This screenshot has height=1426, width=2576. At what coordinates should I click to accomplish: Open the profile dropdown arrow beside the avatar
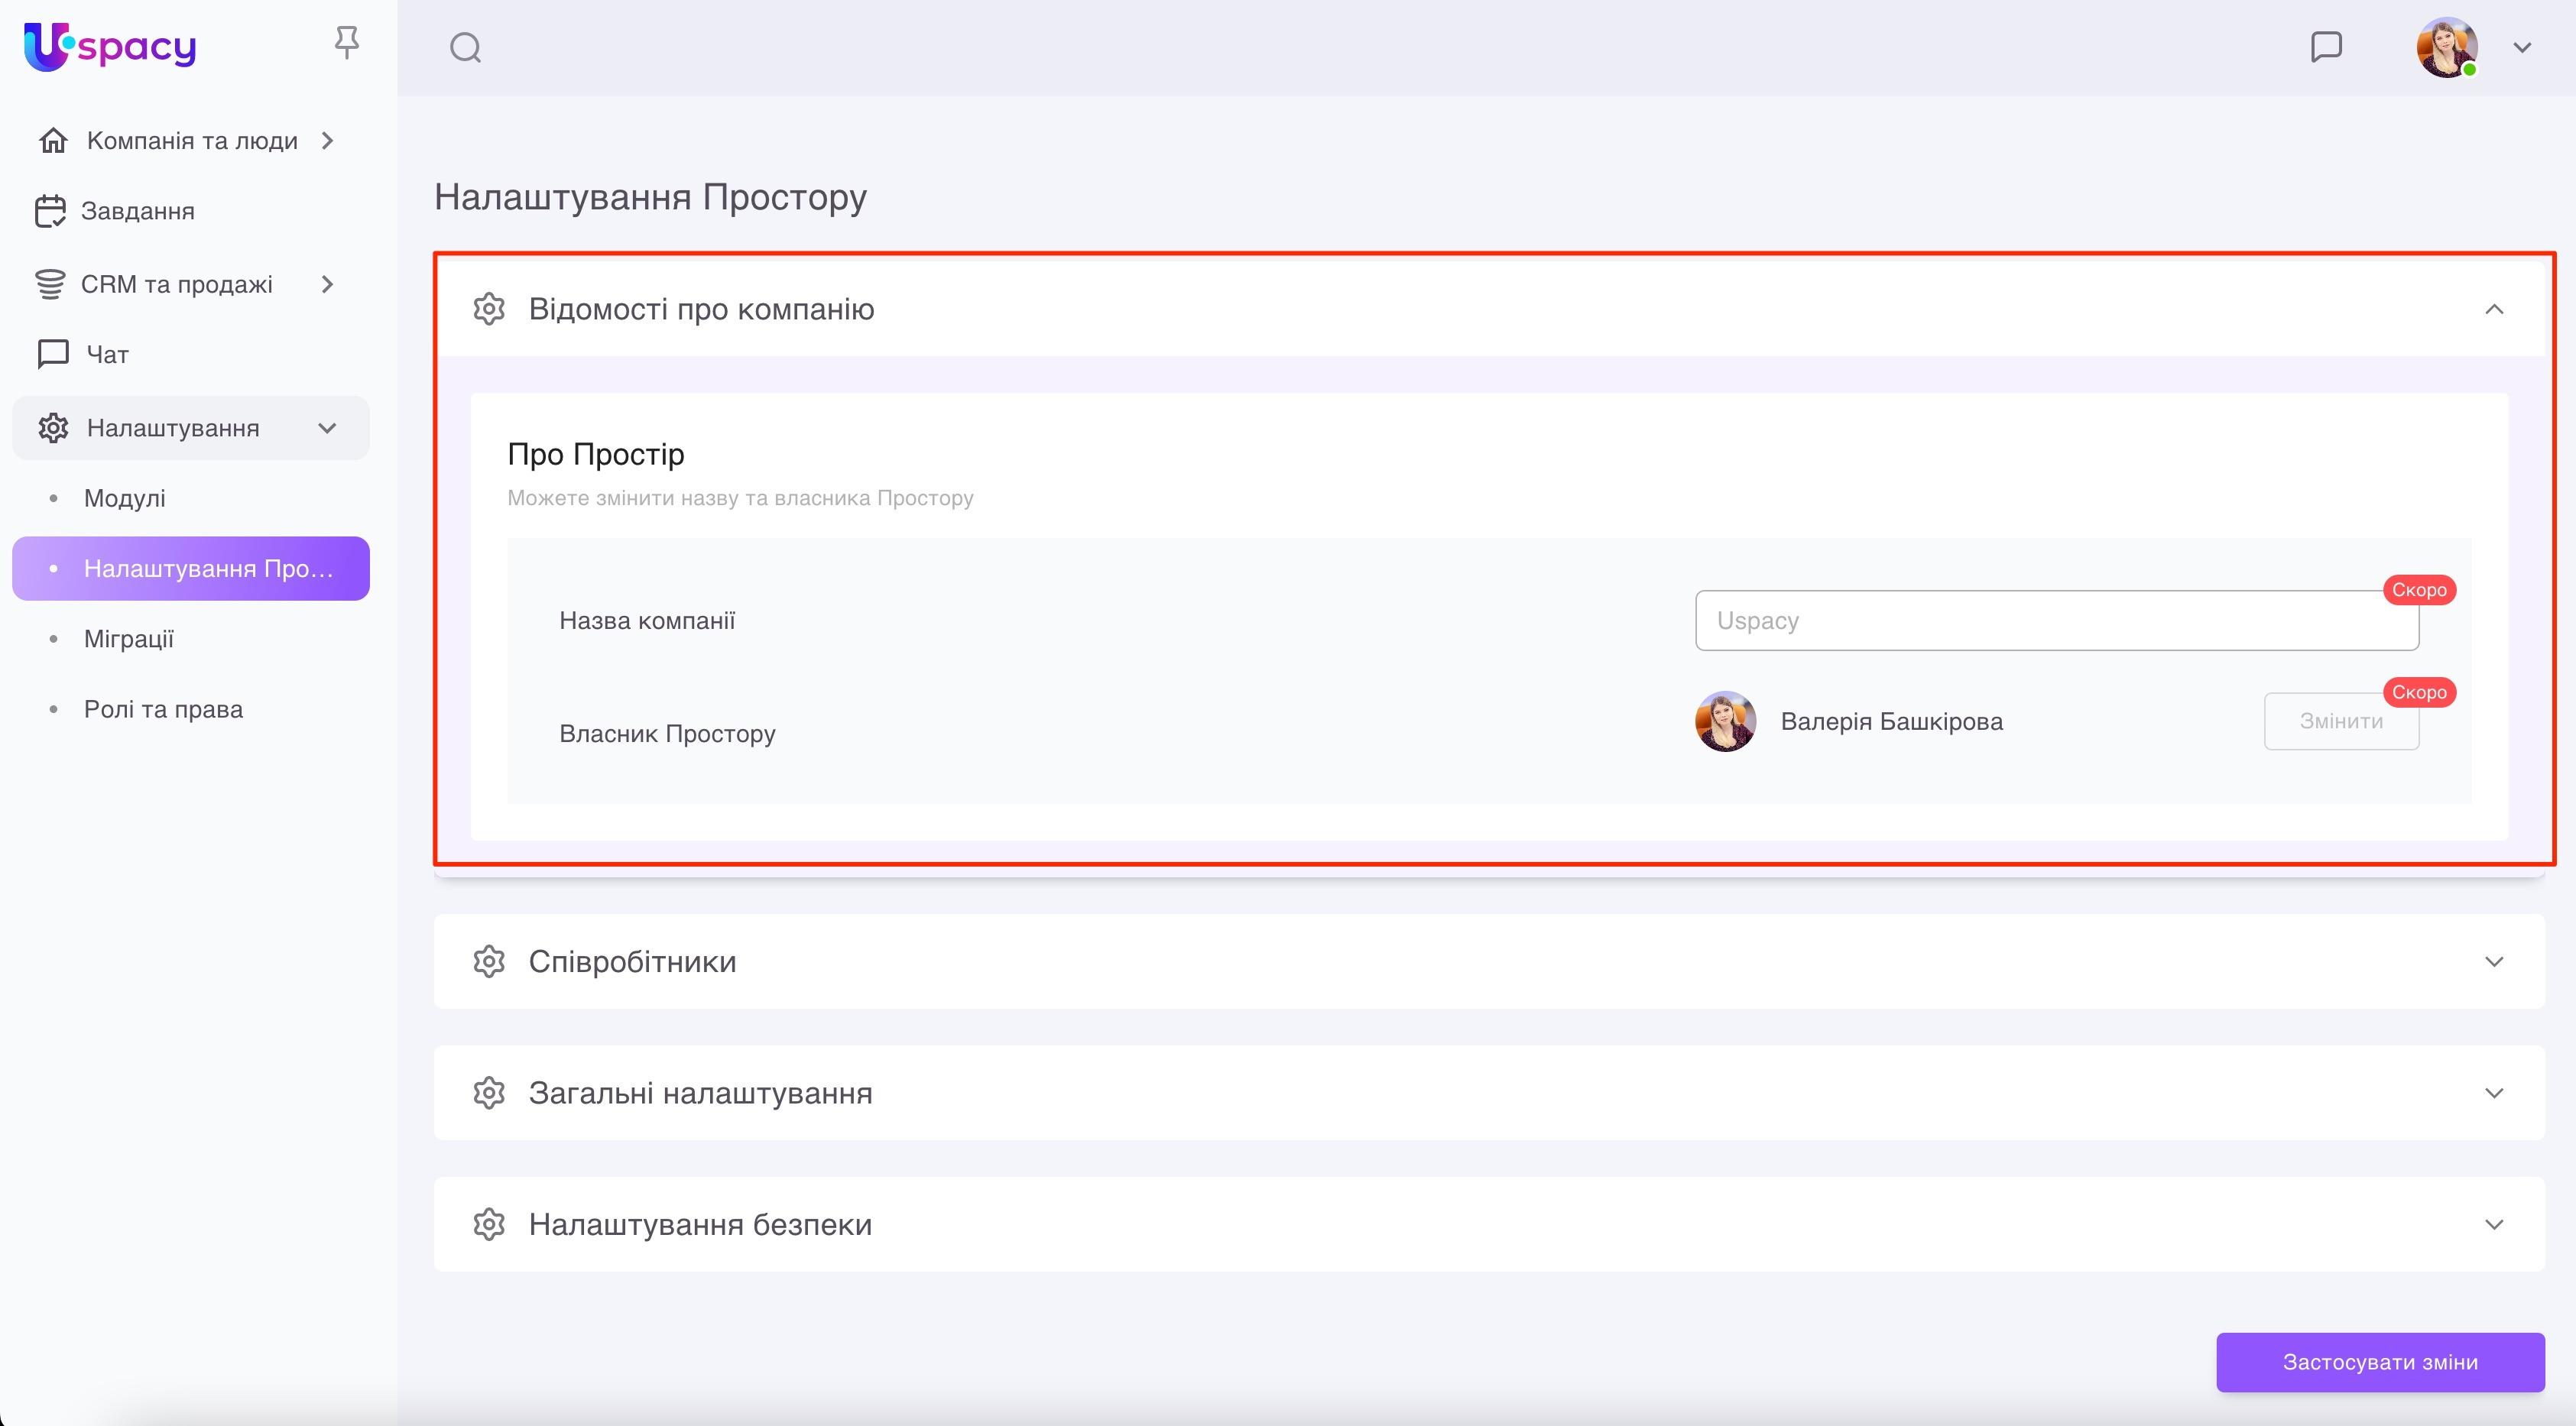2522,47
